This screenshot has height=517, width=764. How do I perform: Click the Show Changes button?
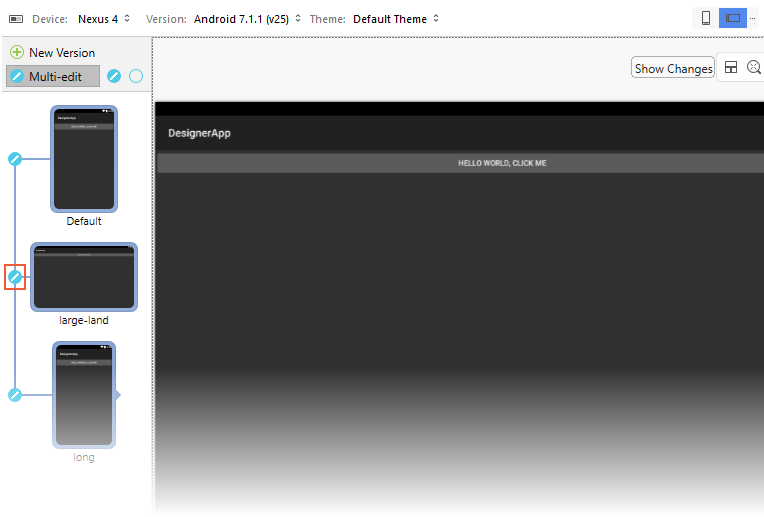point(673,69)
